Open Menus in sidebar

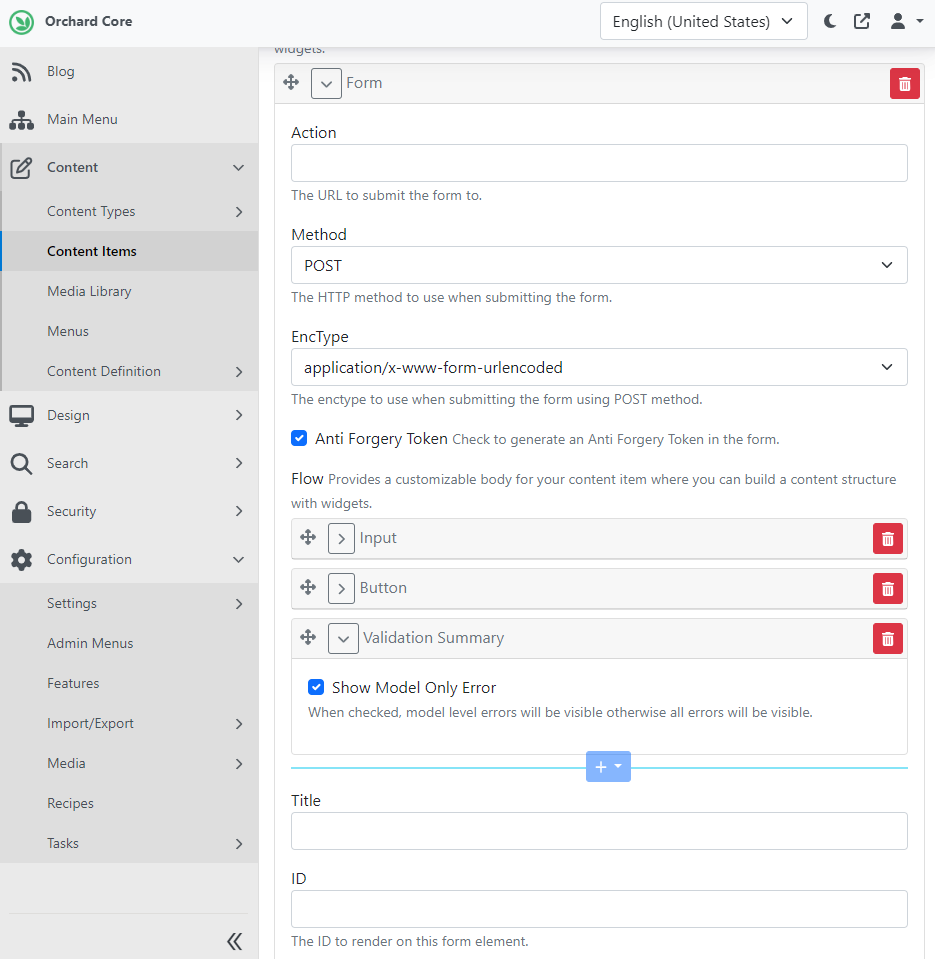[x=129, y=331]
